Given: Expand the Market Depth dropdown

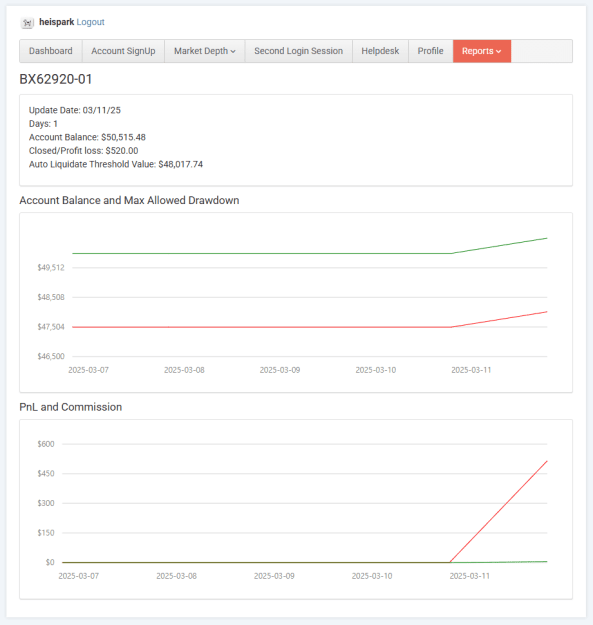Looking at the screenshot, I should pos(204,51).
